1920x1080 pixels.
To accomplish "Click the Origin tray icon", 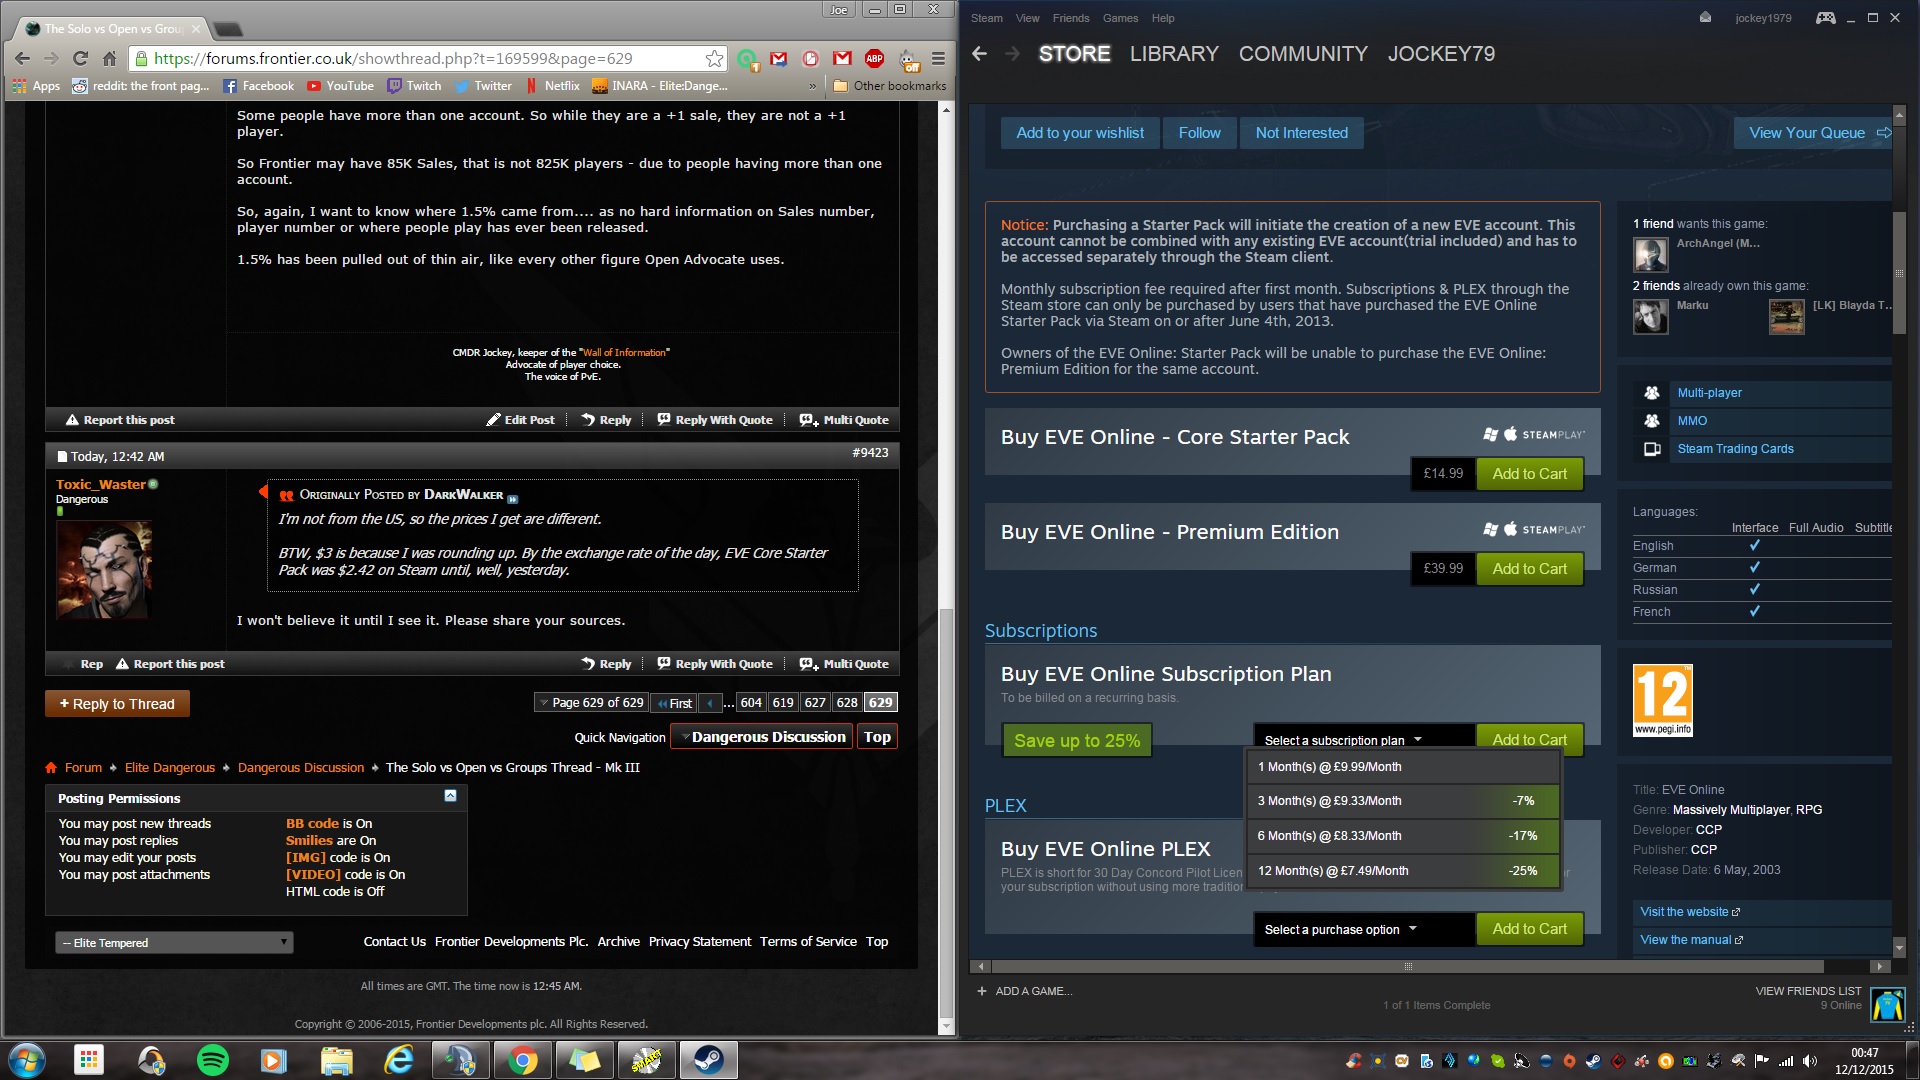I will point(1569,1061).
